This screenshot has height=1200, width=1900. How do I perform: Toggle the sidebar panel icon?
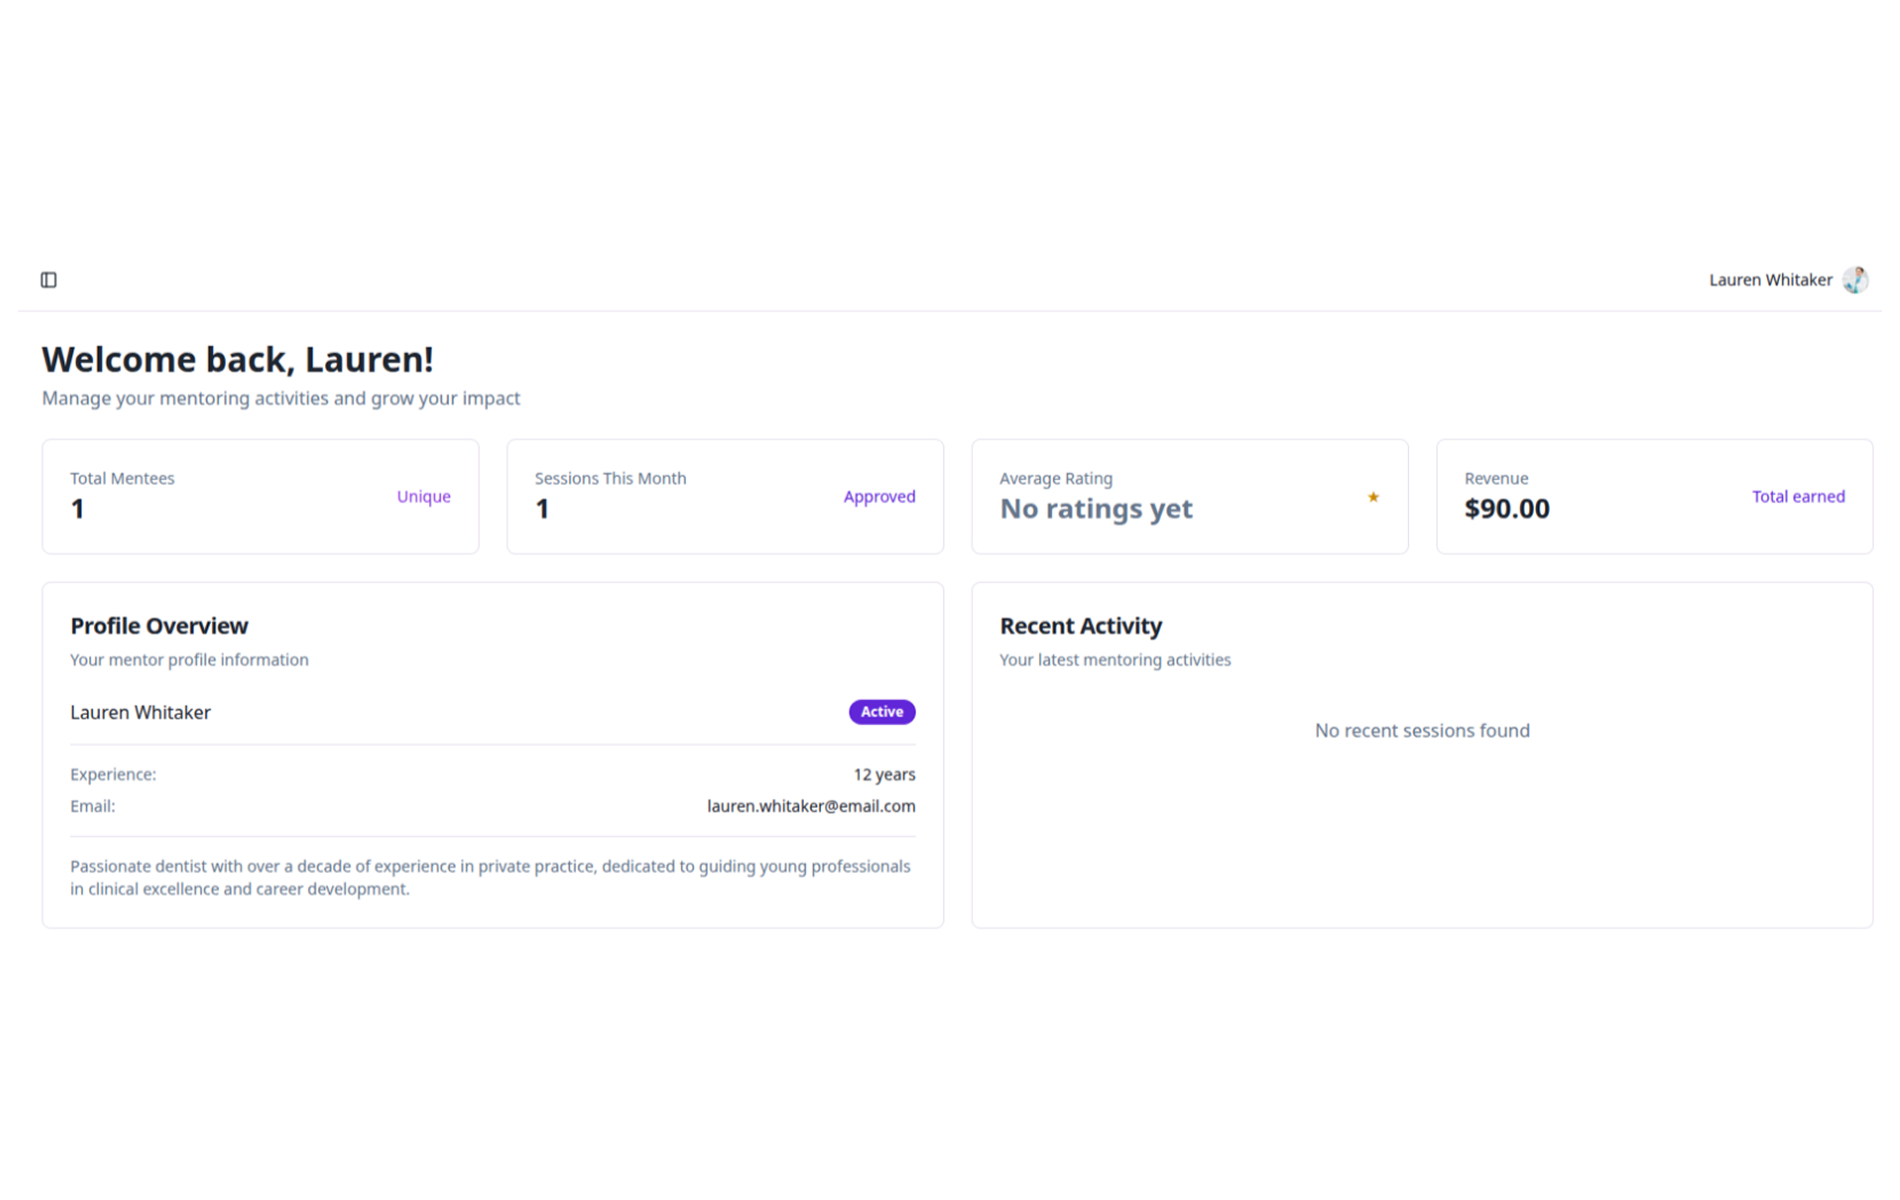tap(48, 280)
